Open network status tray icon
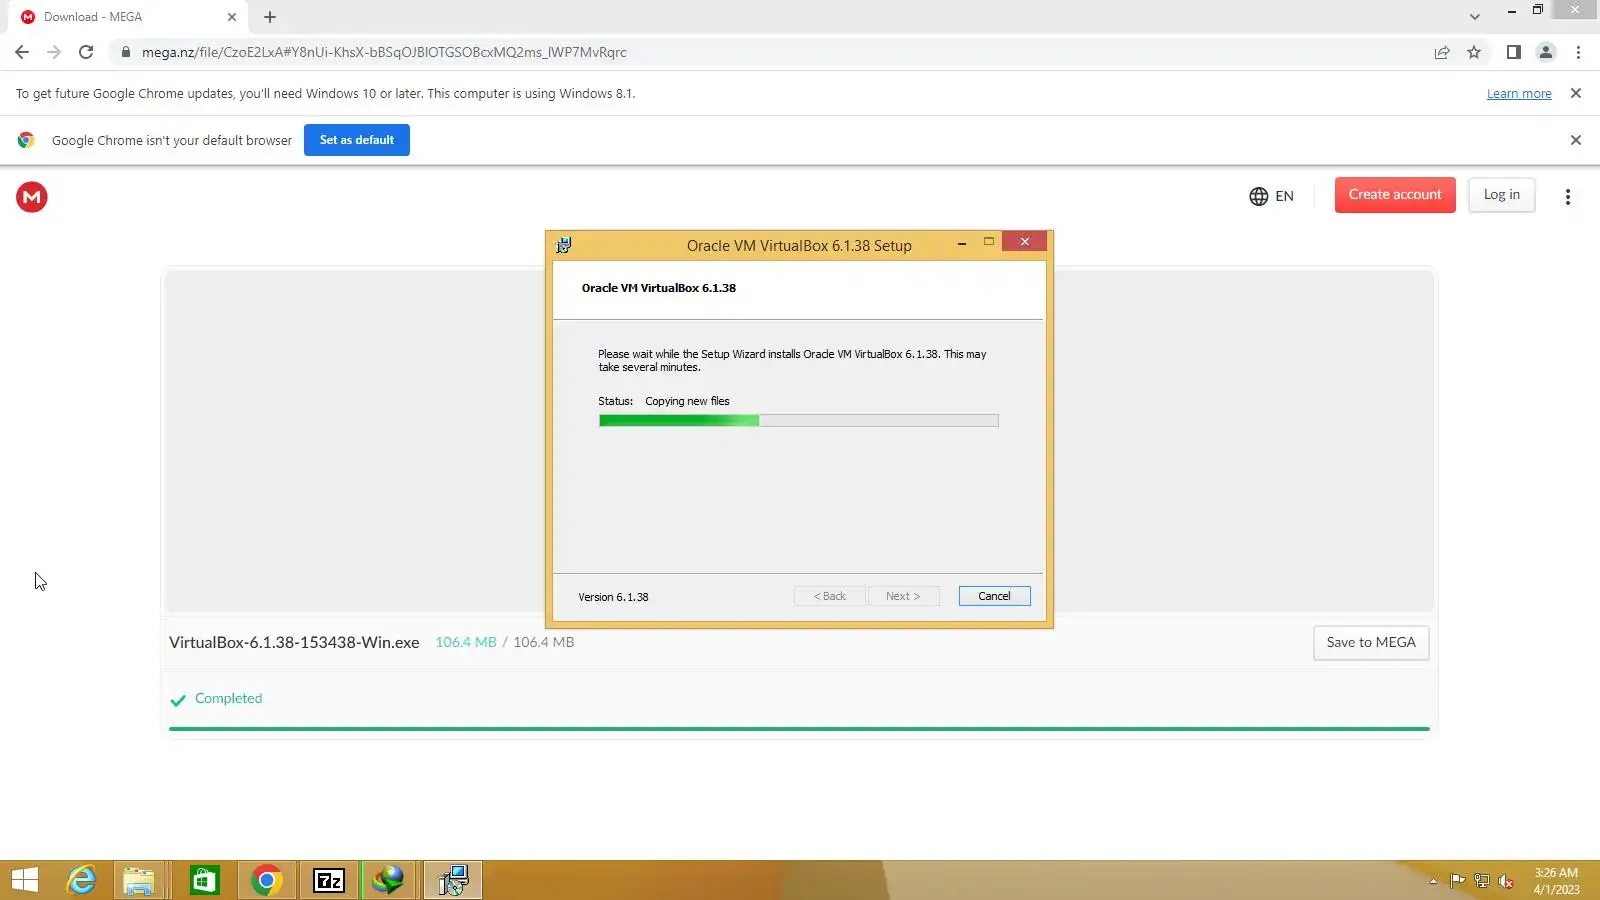1600x900 pixels. [x=1481, y=881]
